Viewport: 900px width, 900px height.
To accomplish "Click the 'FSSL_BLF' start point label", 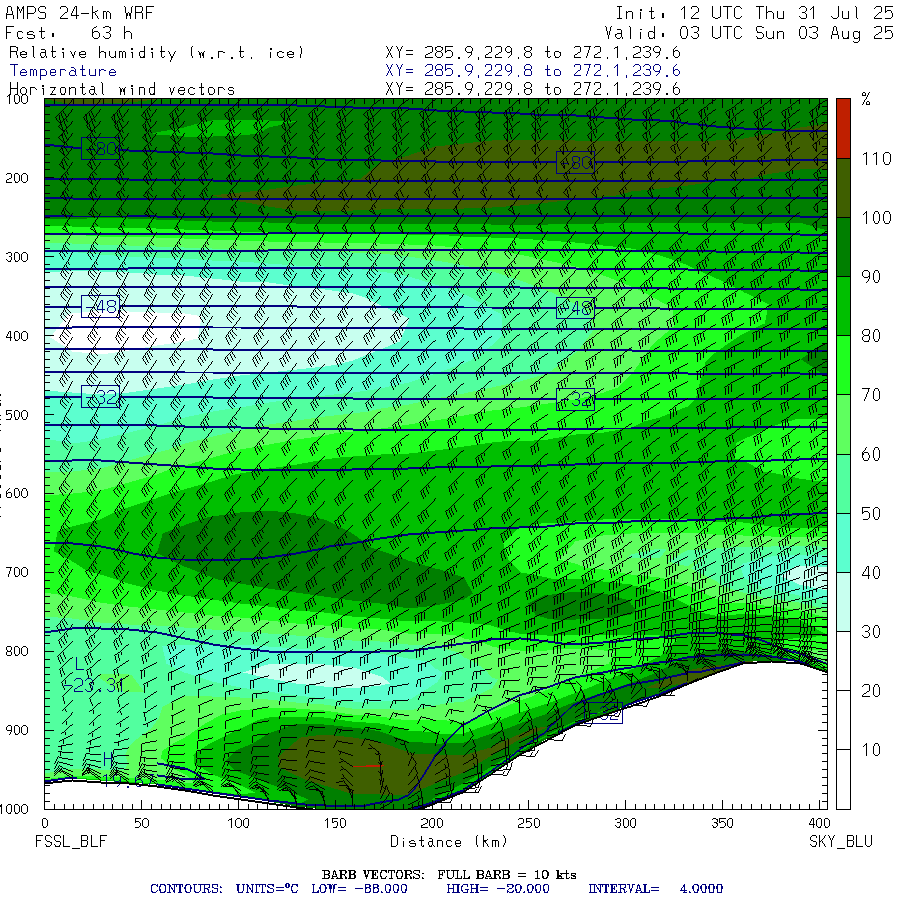I will [71, 842].
